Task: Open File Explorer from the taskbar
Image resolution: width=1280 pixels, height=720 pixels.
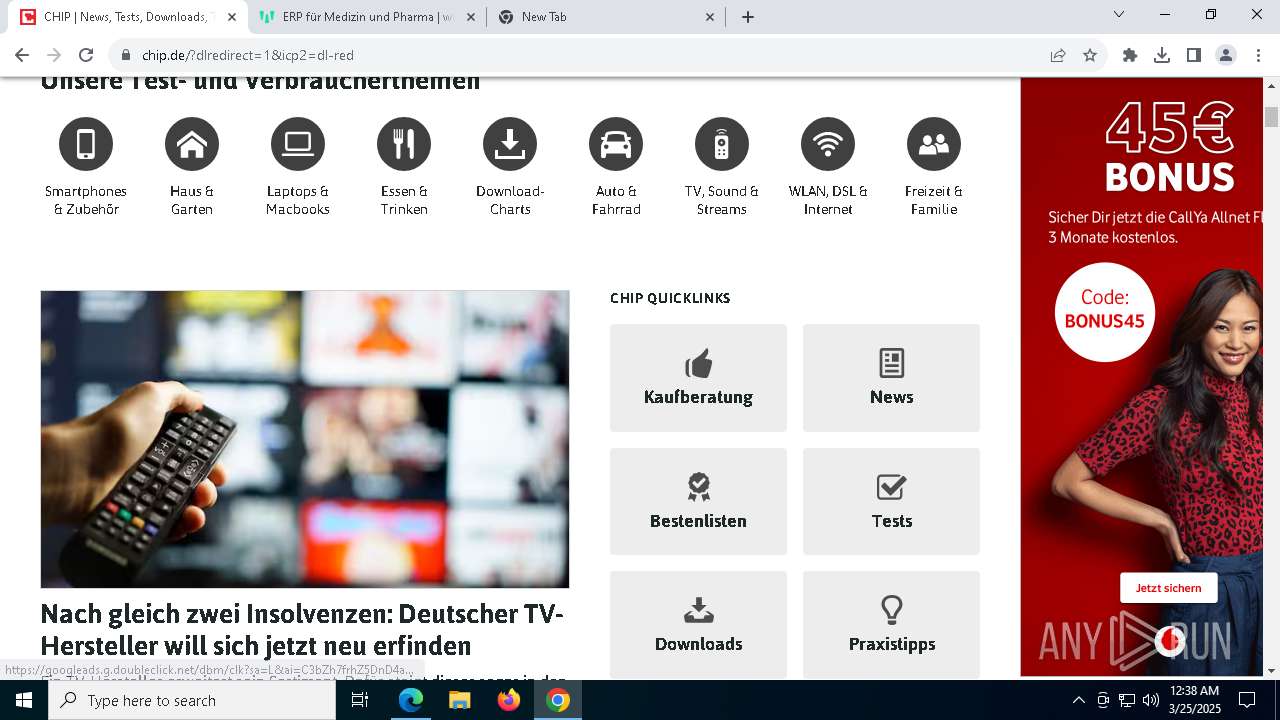Action: coord(459,700)
